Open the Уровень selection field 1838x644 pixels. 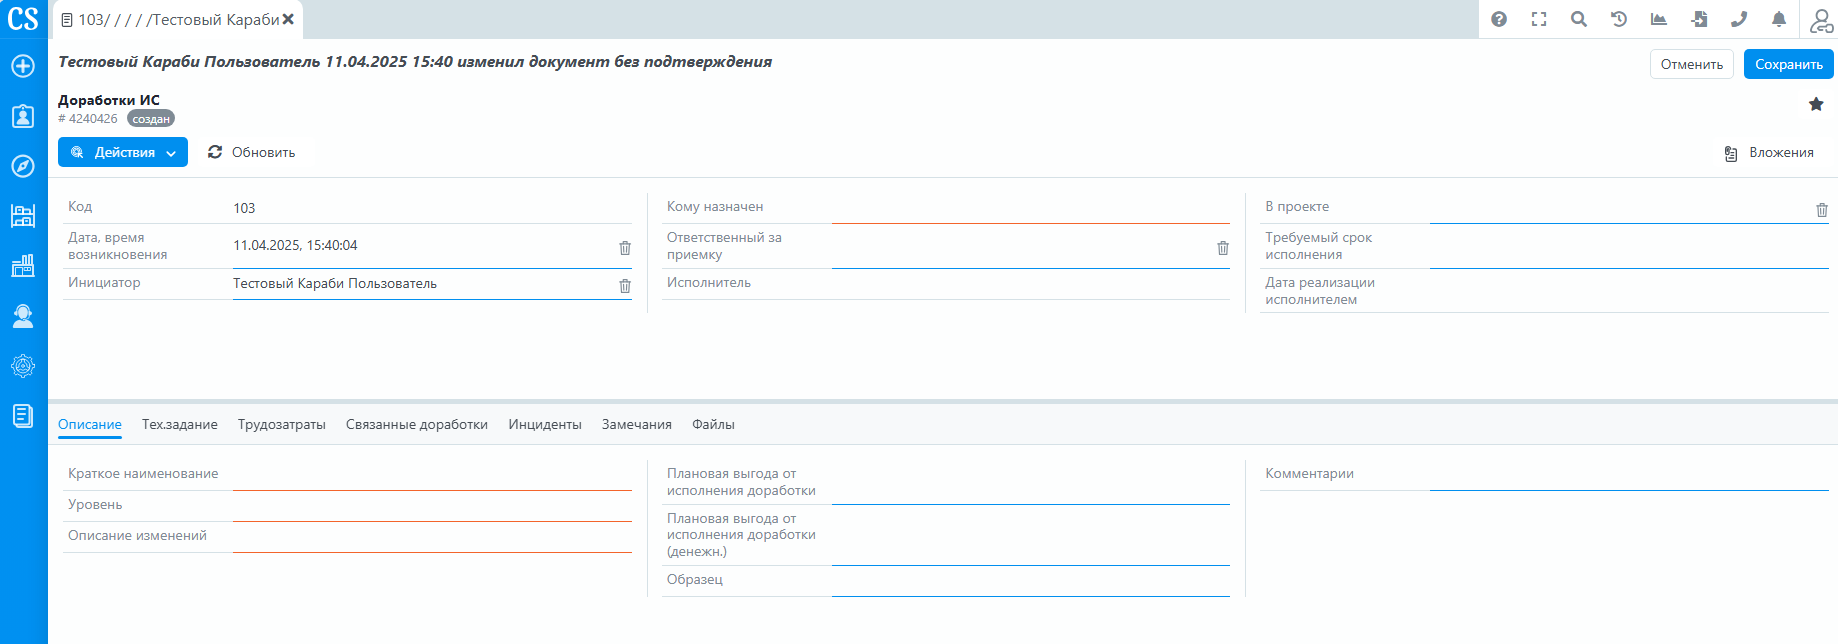point(432,506)
